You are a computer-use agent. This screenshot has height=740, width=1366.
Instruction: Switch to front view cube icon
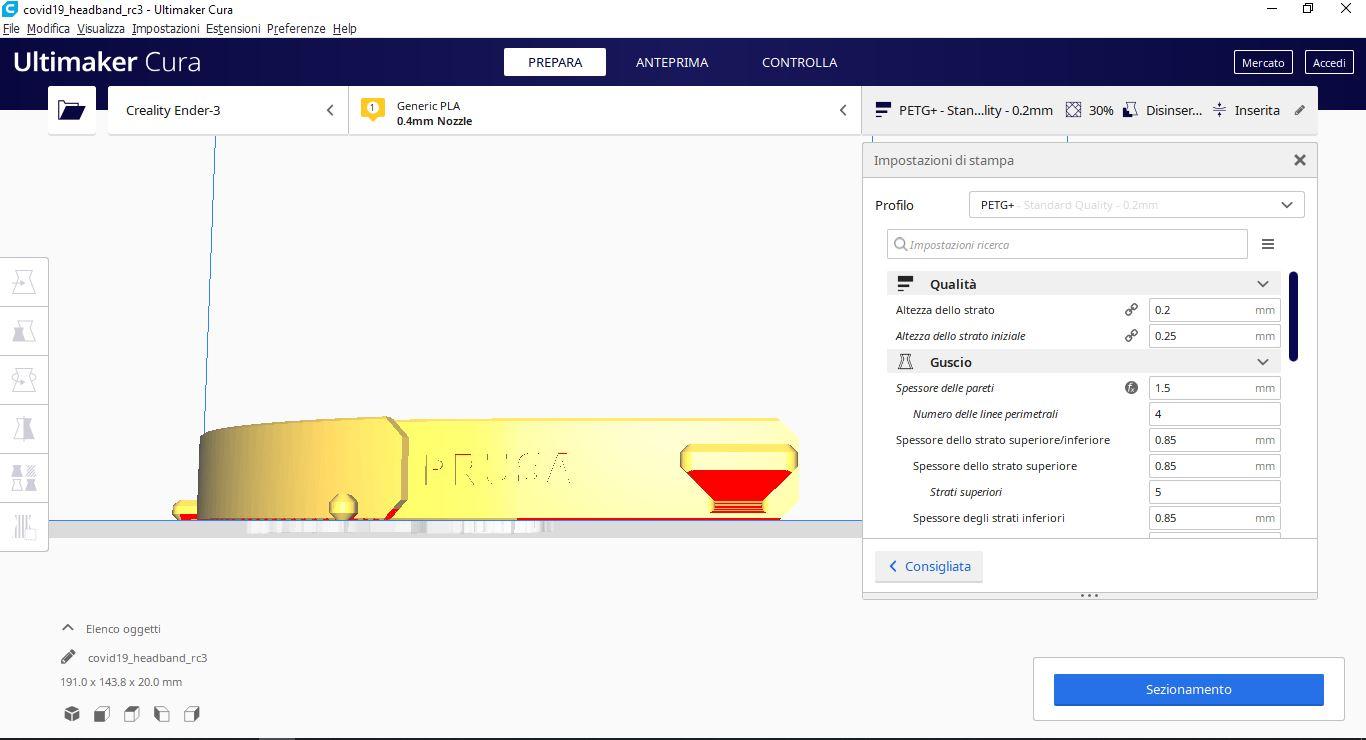point(102,714)
